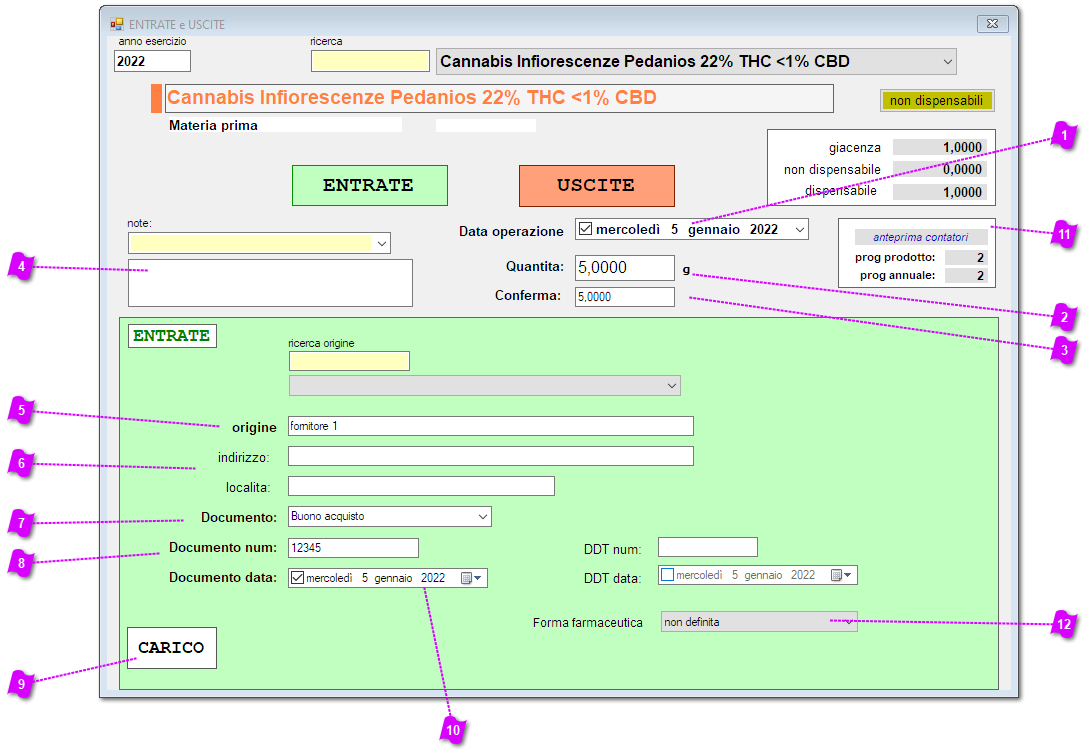
Task: Click the prog prodotto counter value
Action: (966, 257)
